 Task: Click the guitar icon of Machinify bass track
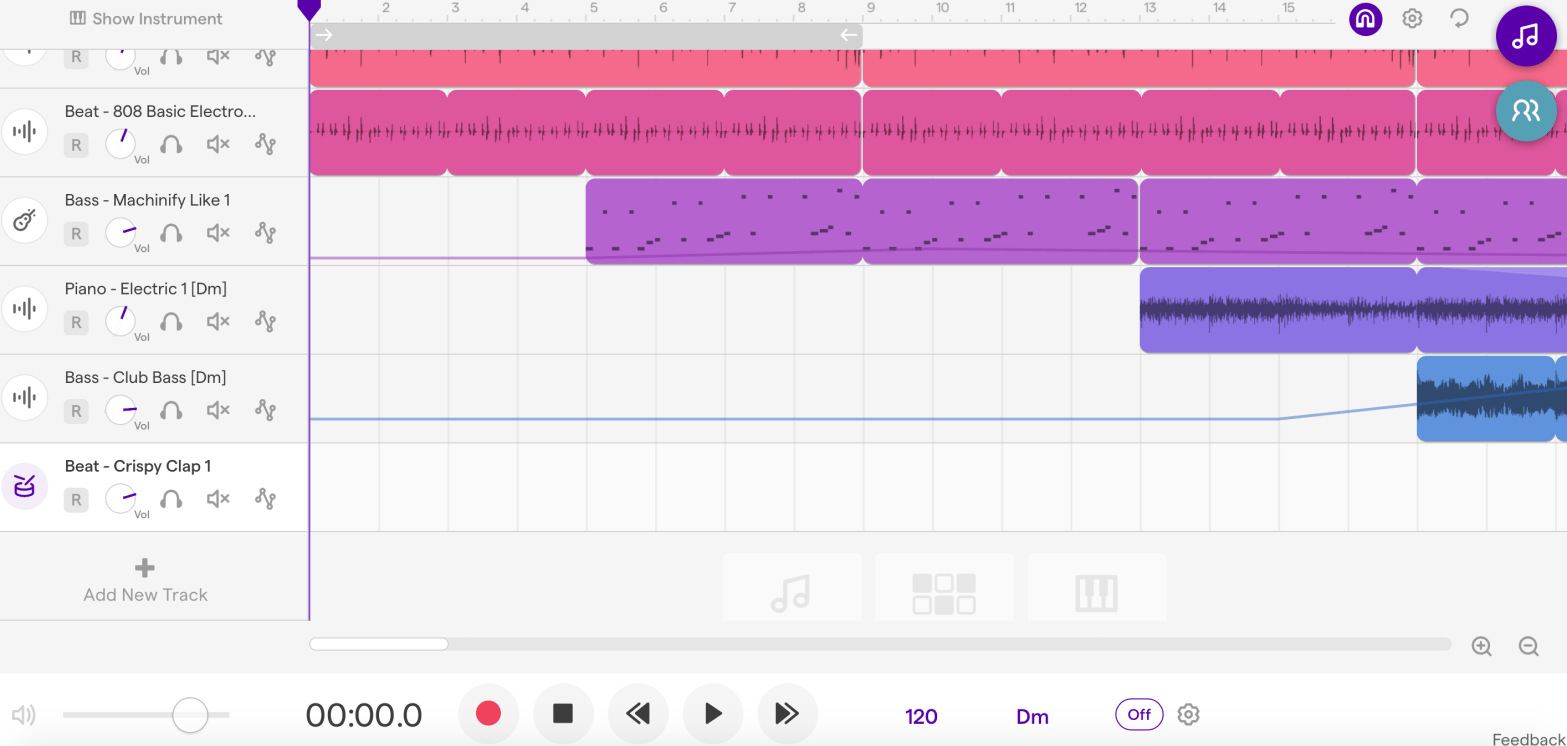25,221
